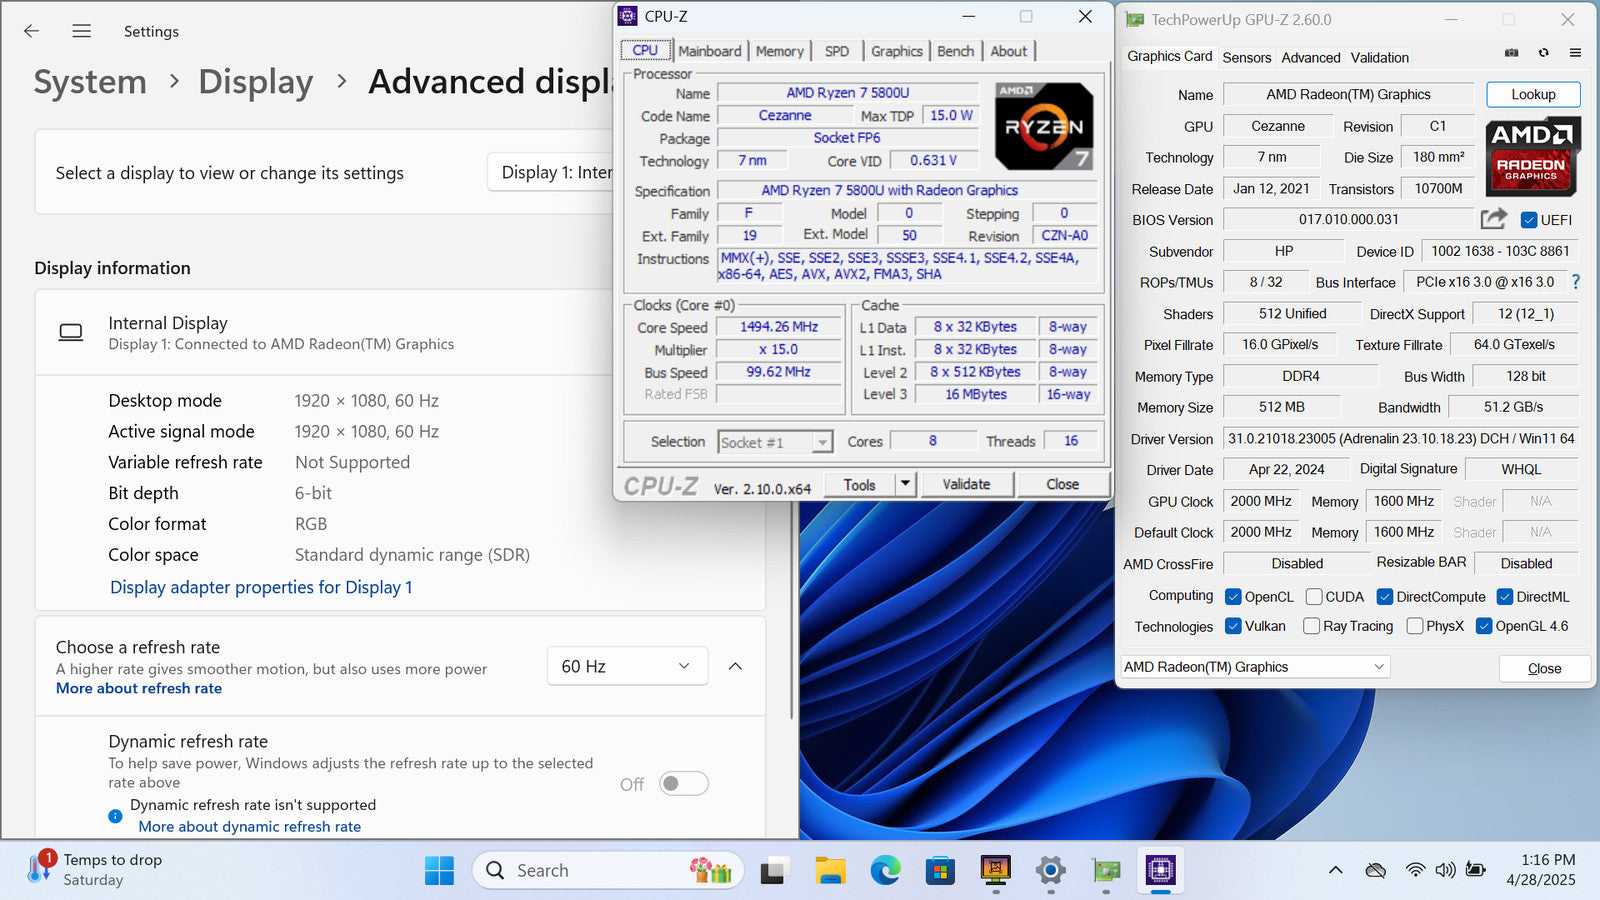
Task: Click the GPU-Z Lookup button
Action: [x=1533, y=94]
